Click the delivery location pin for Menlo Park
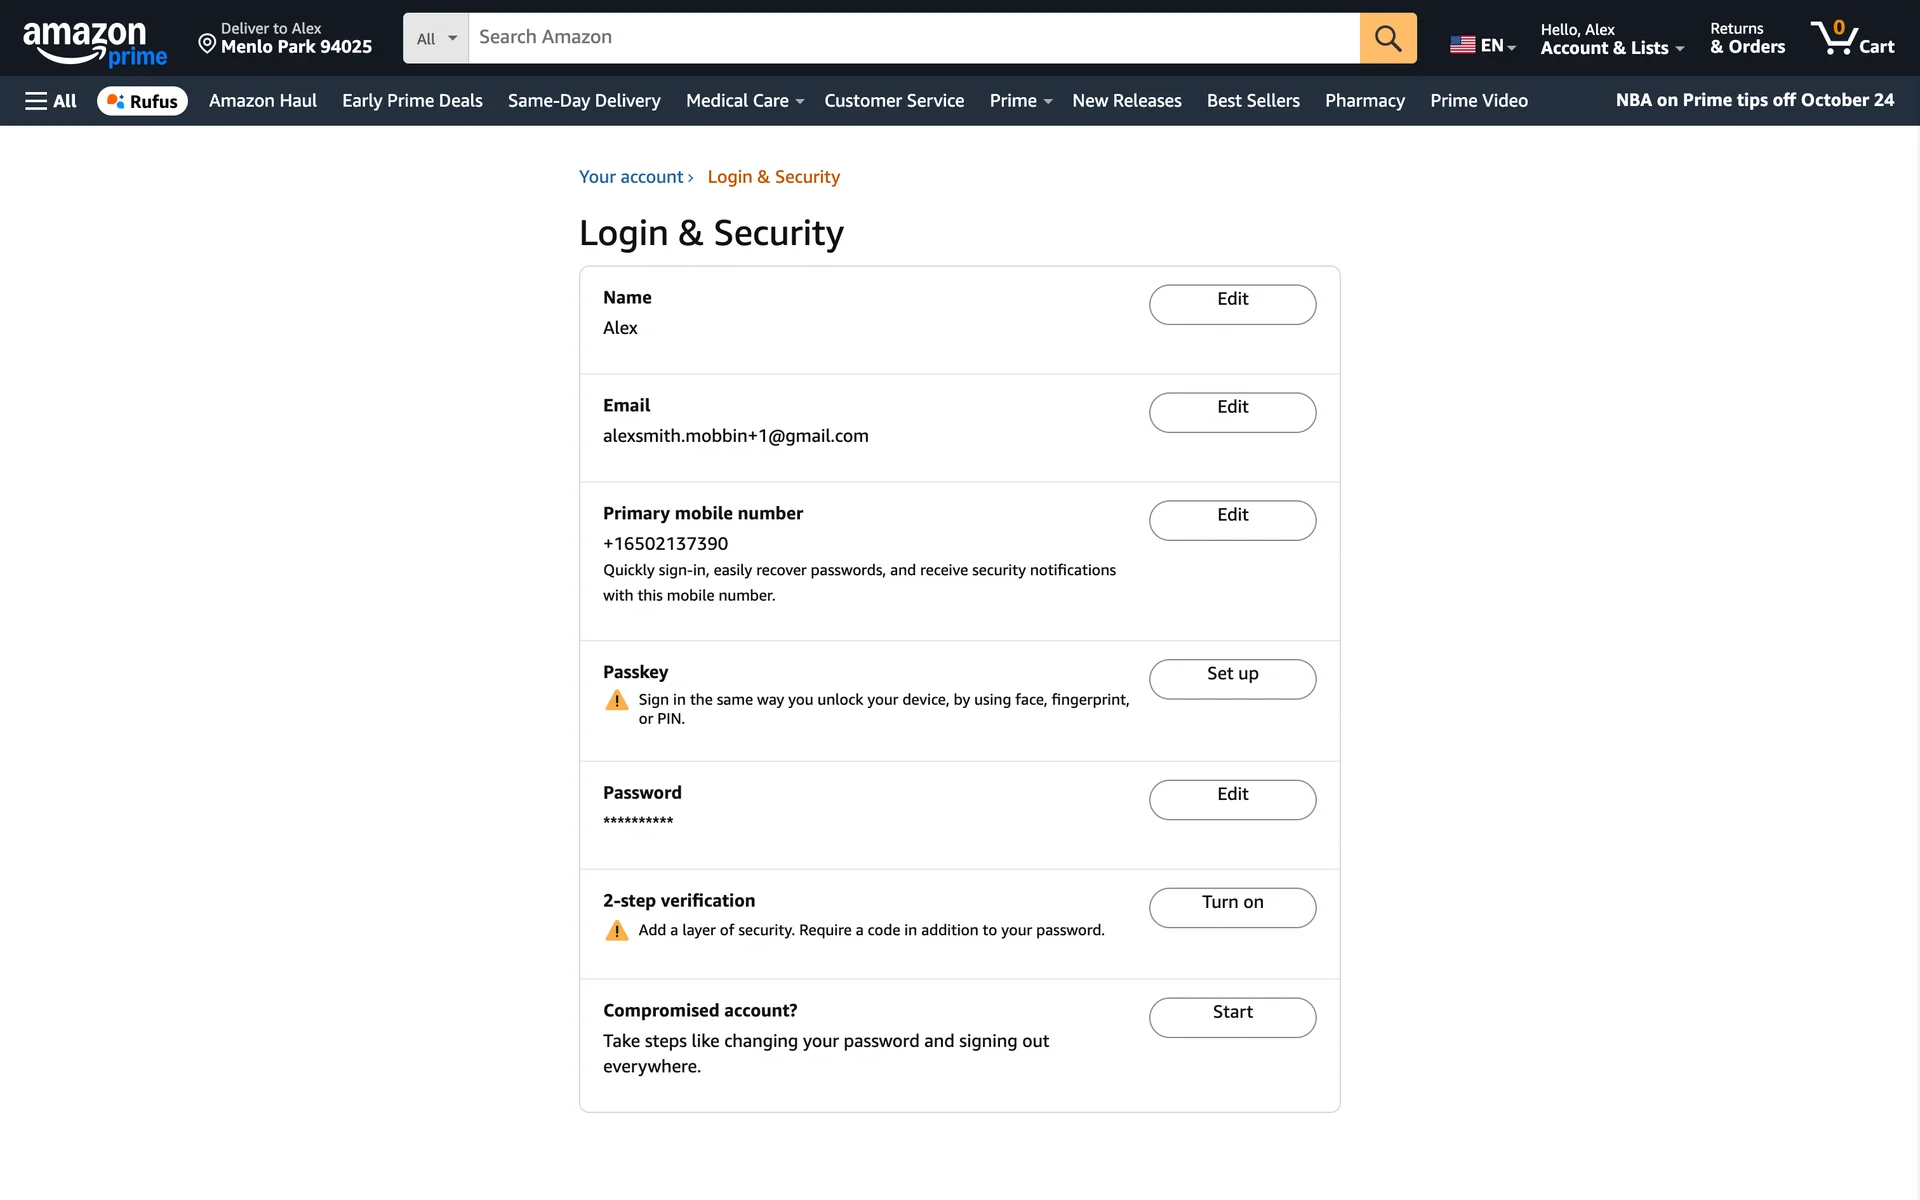The width and height of the screenshot is (1920, 1200). pyautogui.click(x=207, y=43)
